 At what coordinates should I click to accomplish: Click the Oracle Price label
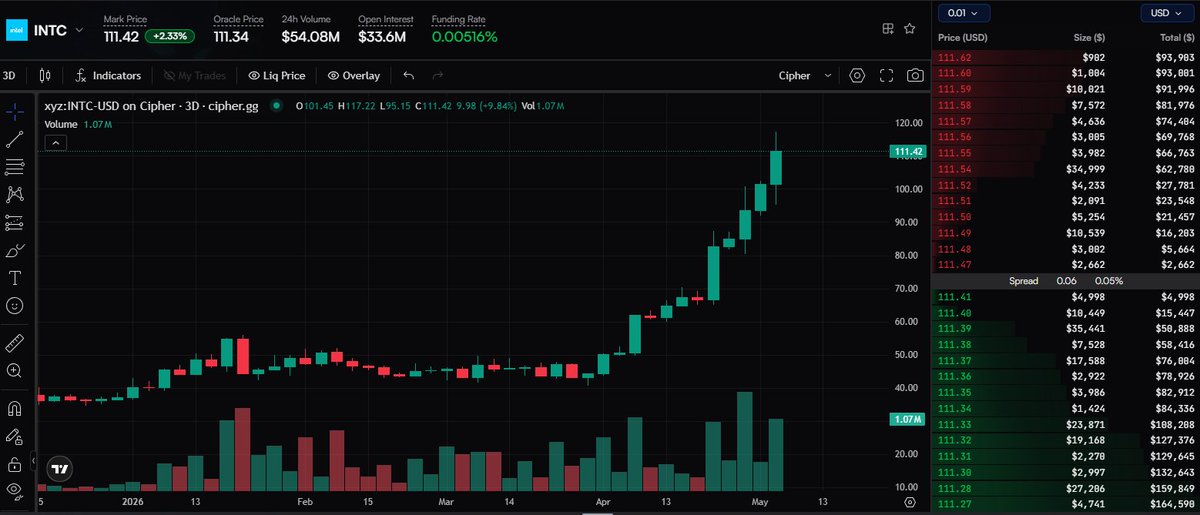(238, 19)
